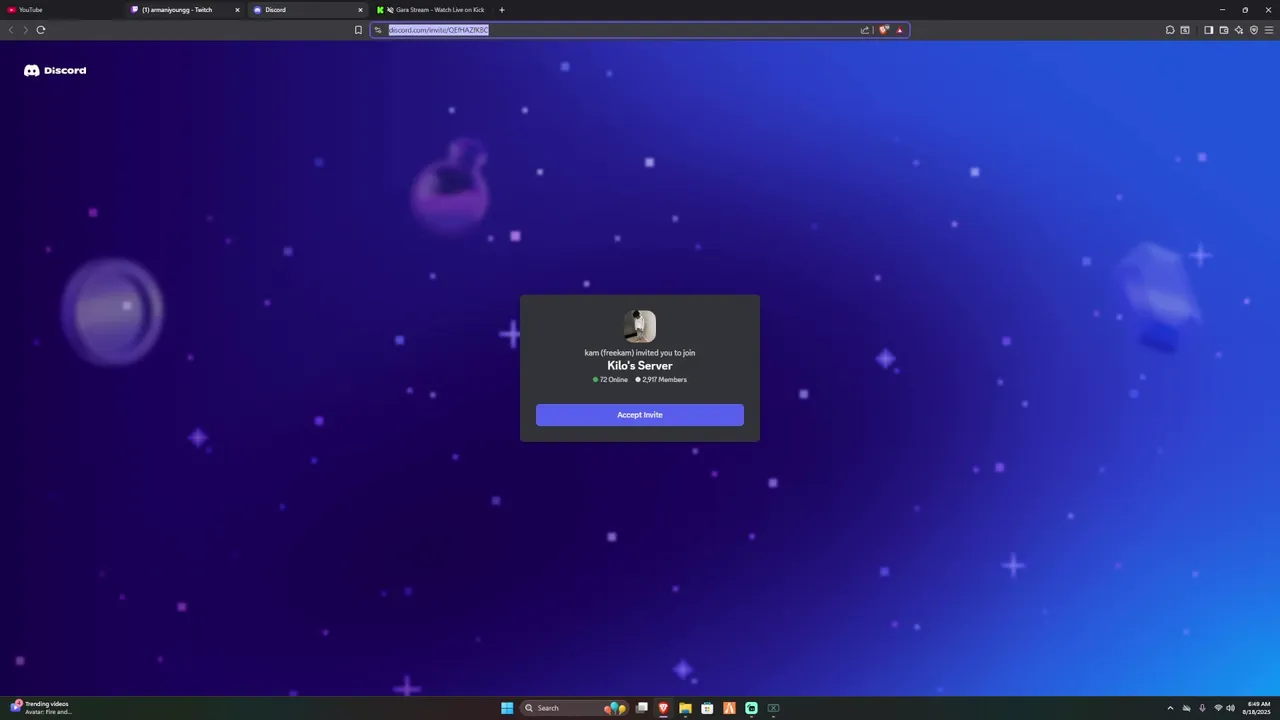This screenshot has width=1280, height=720.
Task: Click the microphone tray icon
Action: [1202, 708]
